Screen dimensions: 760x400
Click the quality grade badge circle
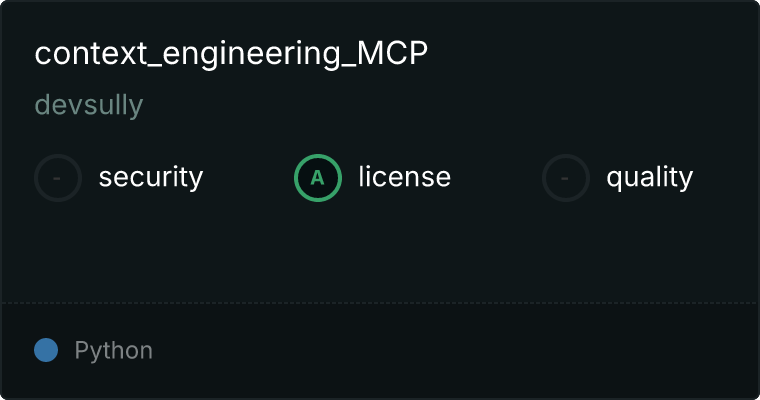(x=566, y=178)
